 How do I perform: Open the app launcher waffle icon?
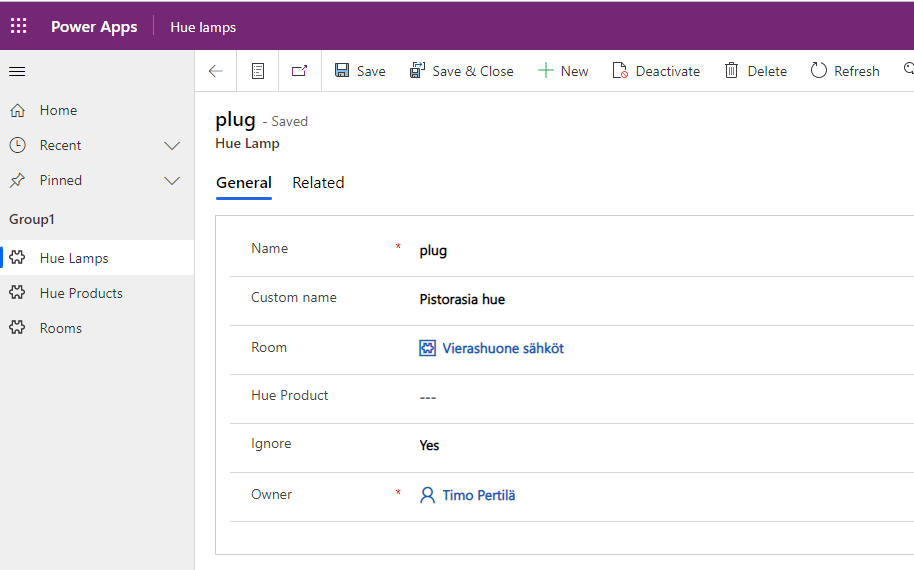[19, 26]
